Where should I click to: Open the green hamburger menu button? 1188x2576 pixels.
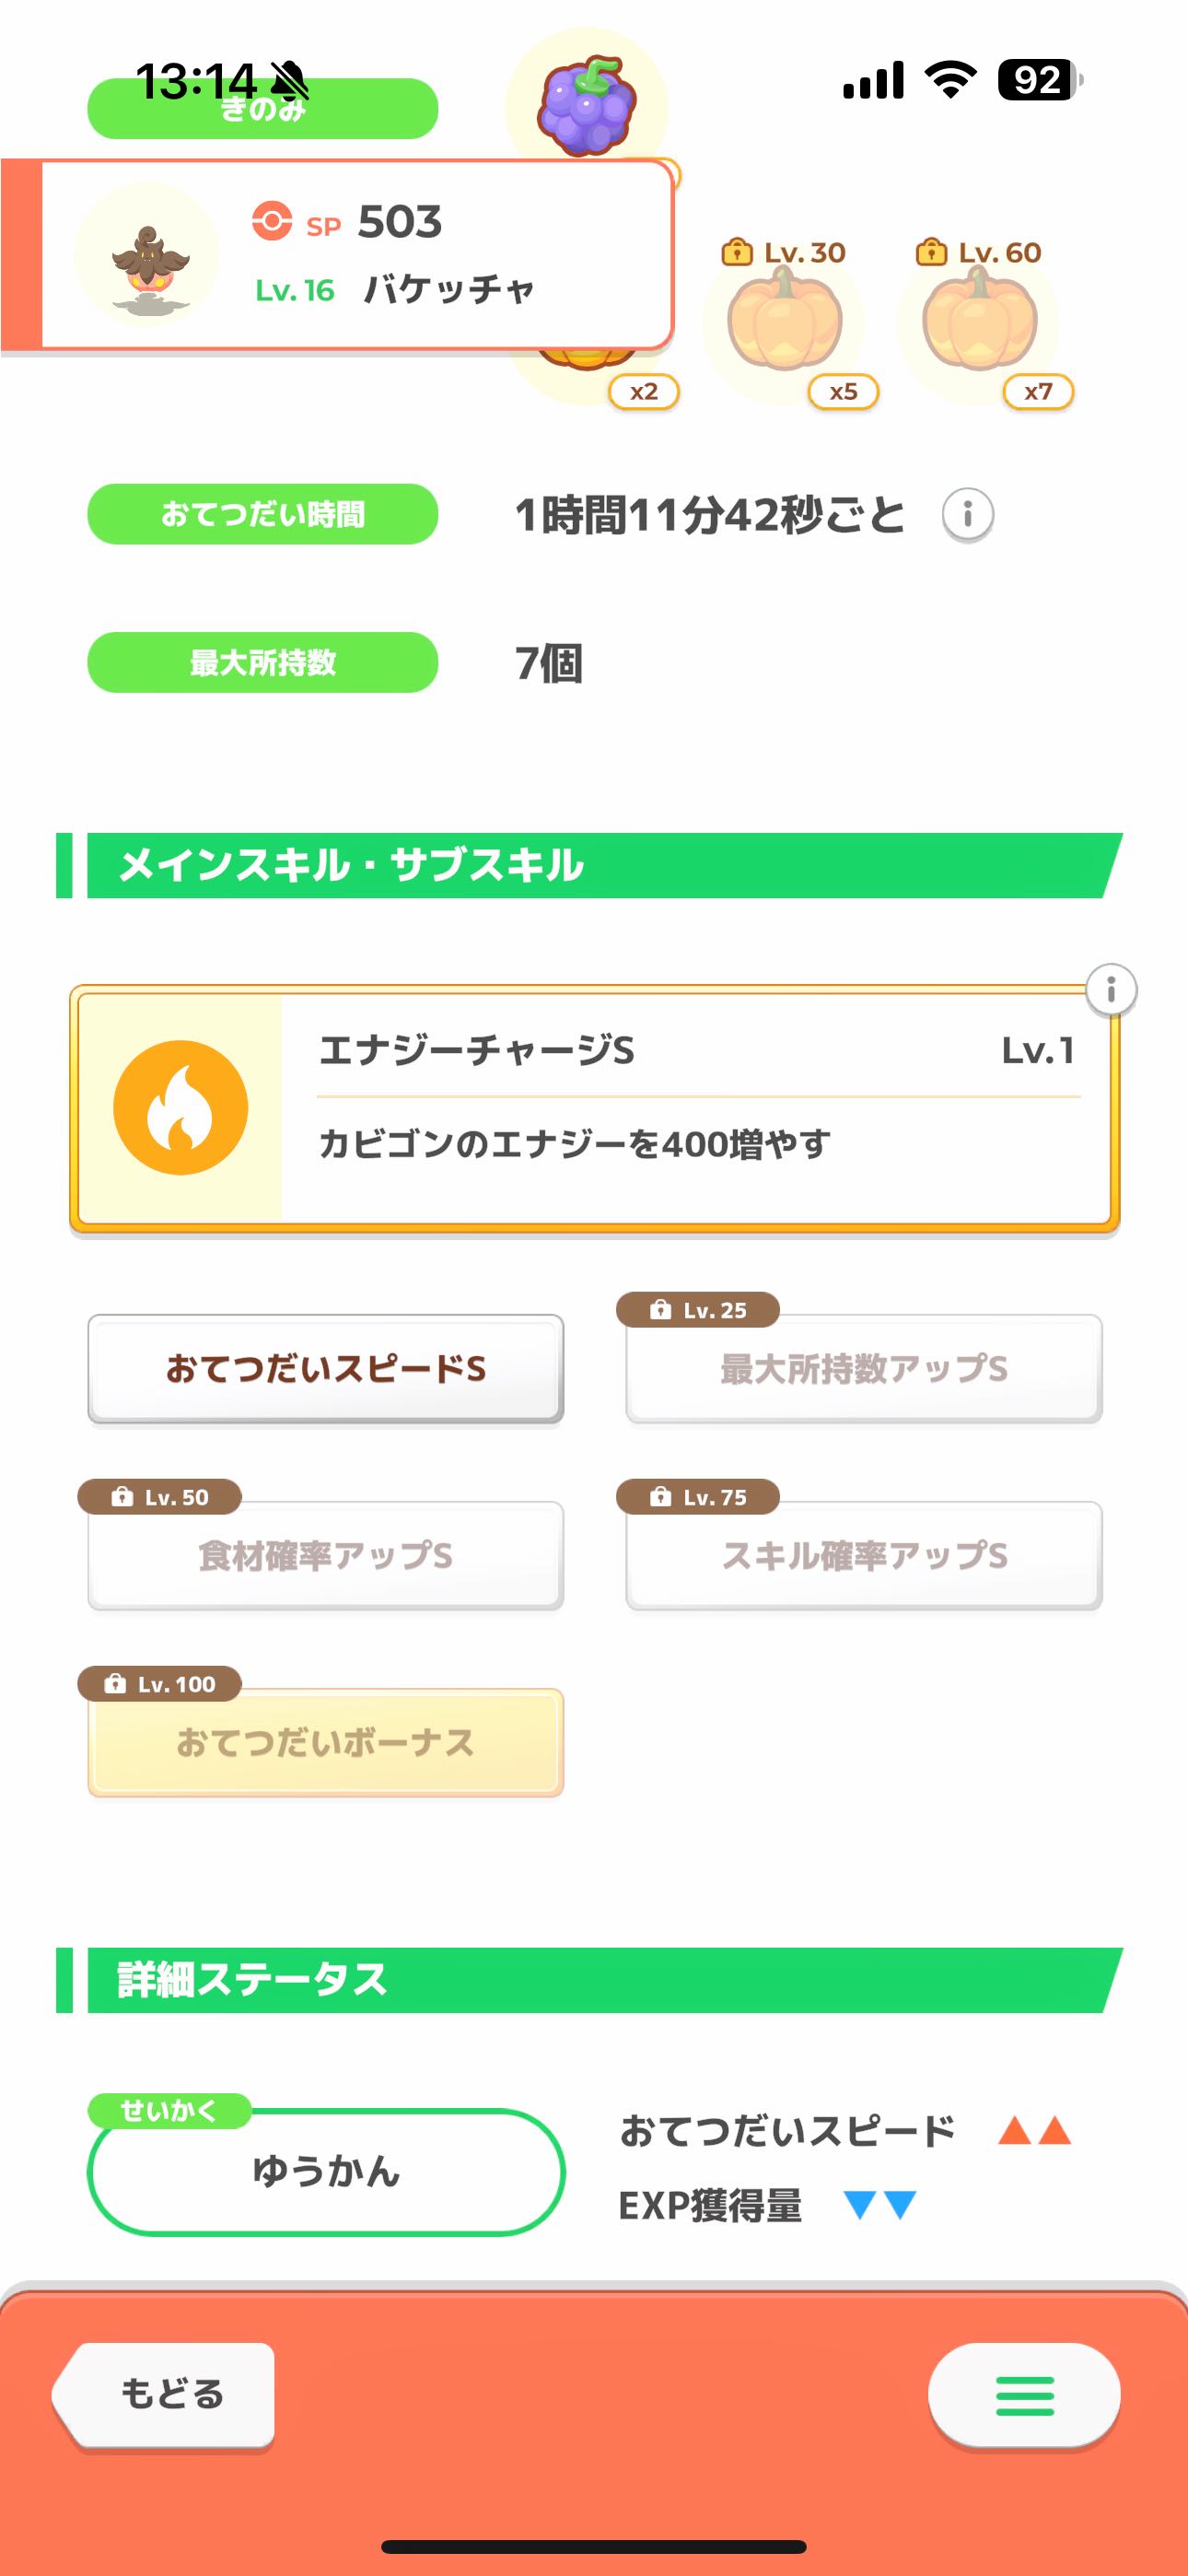(1024, 2395)
